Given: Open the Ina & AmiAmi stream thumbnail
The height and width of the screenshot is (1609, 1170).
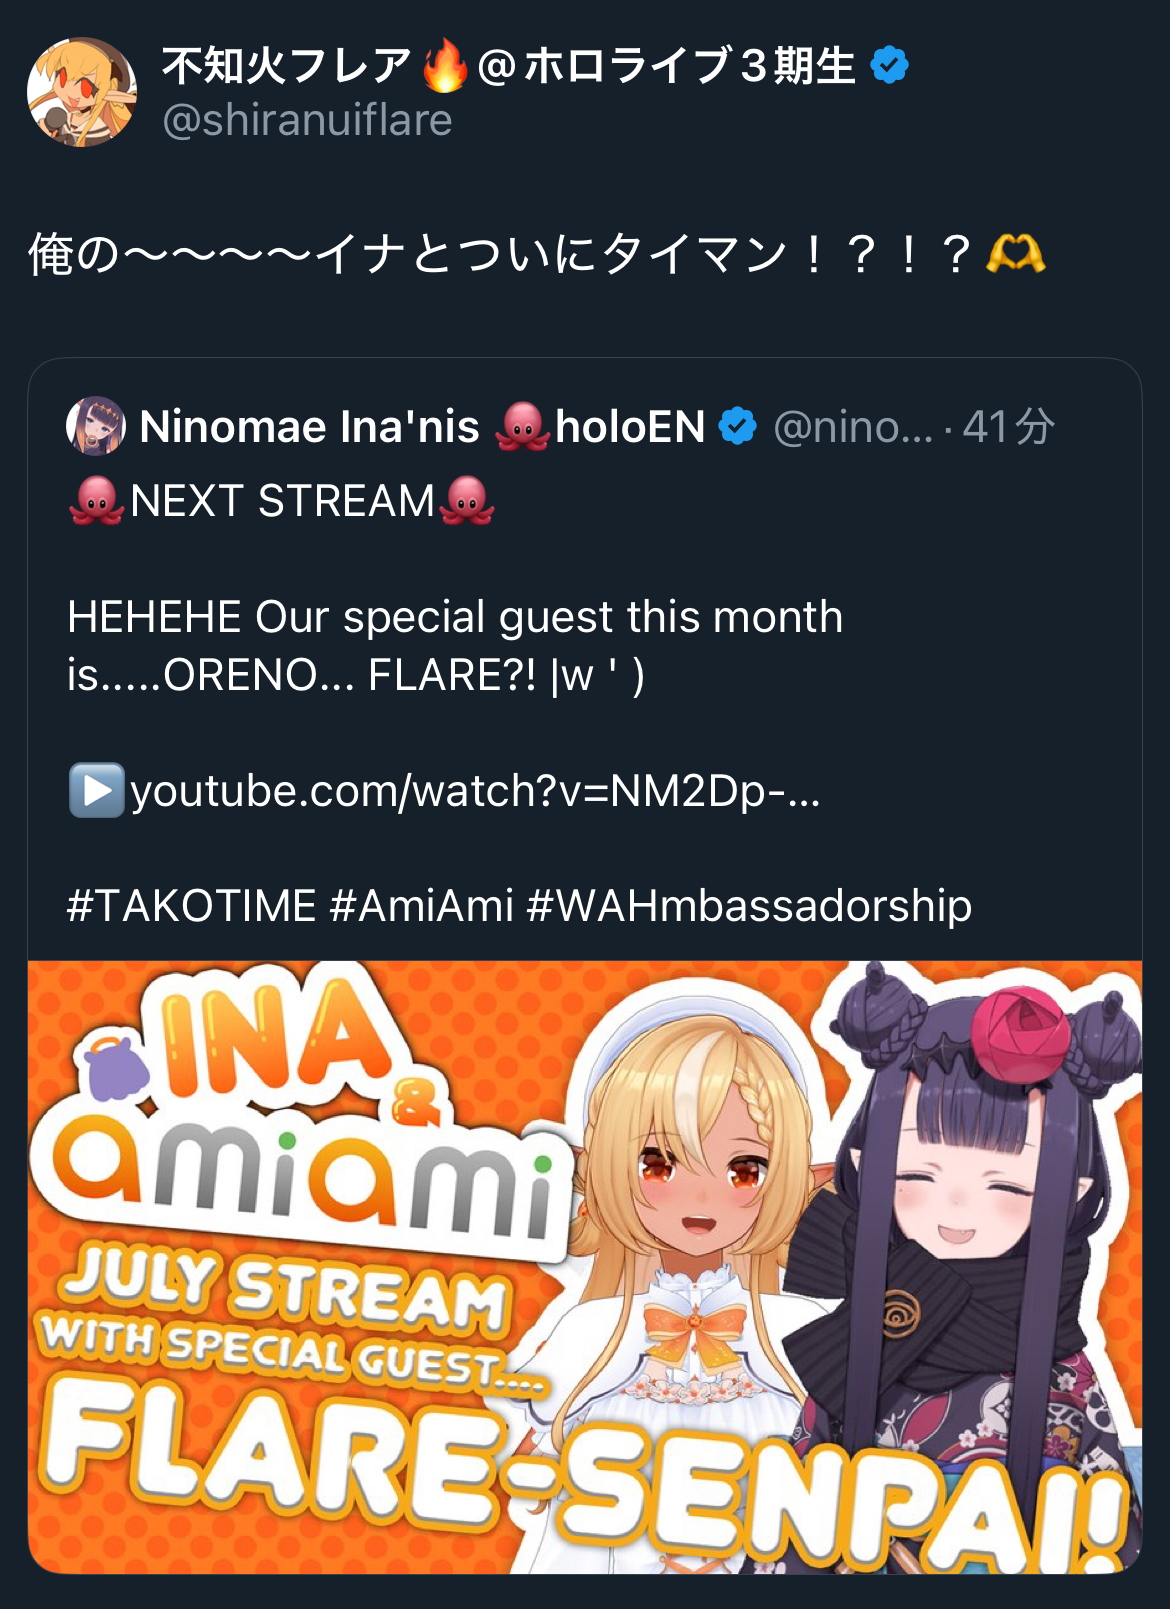Looking at the screenshot, I should [x=585, y=1267].
